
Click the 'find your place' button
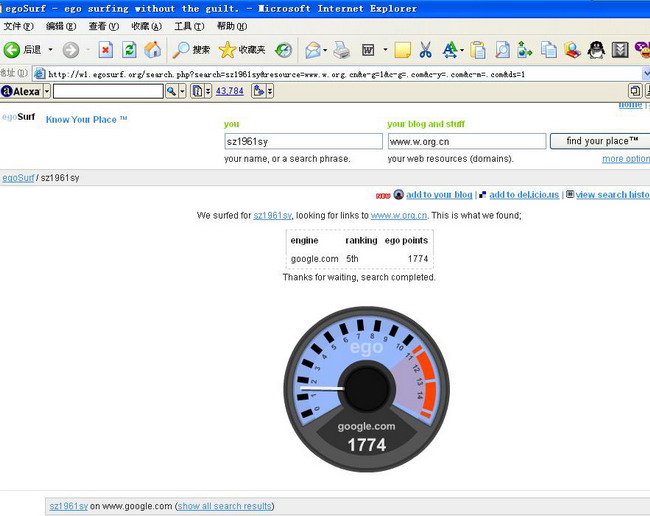600,142
